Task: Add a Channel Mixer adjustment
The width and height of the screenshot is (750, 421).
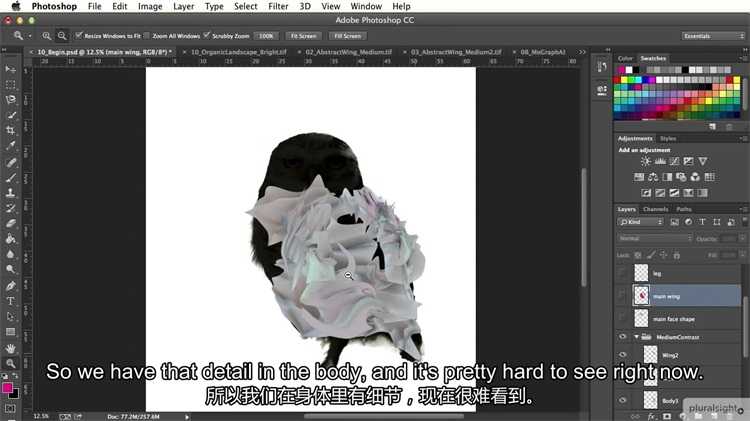Action: [x=695, y=177]
